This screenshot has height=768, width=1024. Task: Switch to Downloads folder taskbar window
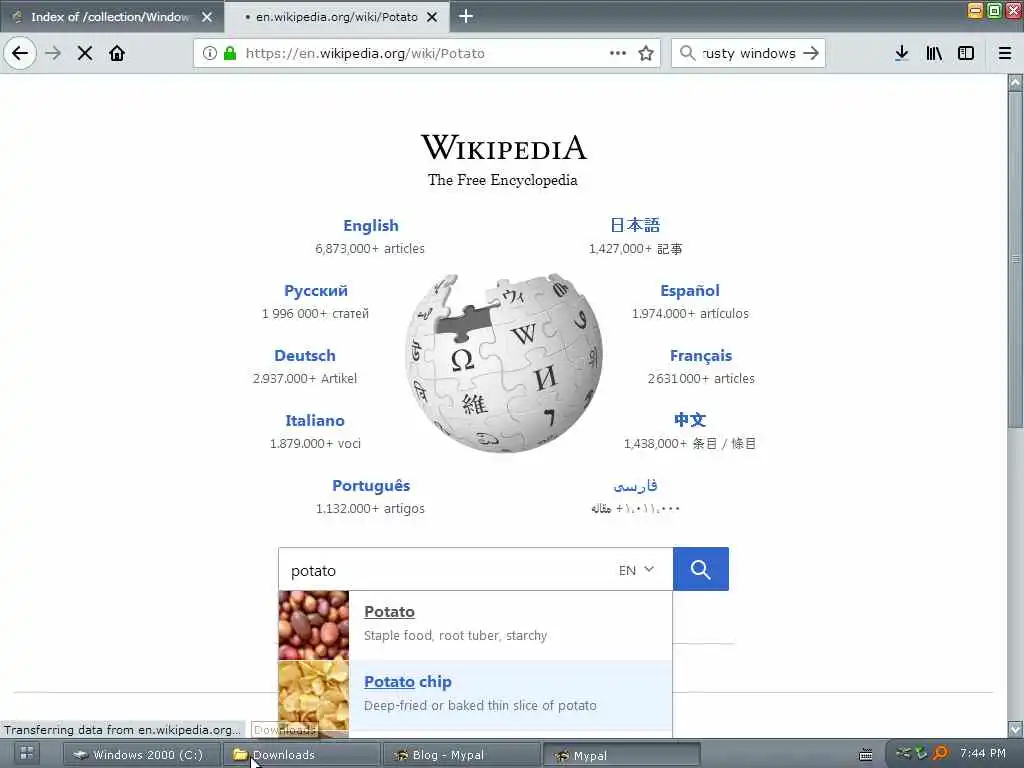pos(302,755)
